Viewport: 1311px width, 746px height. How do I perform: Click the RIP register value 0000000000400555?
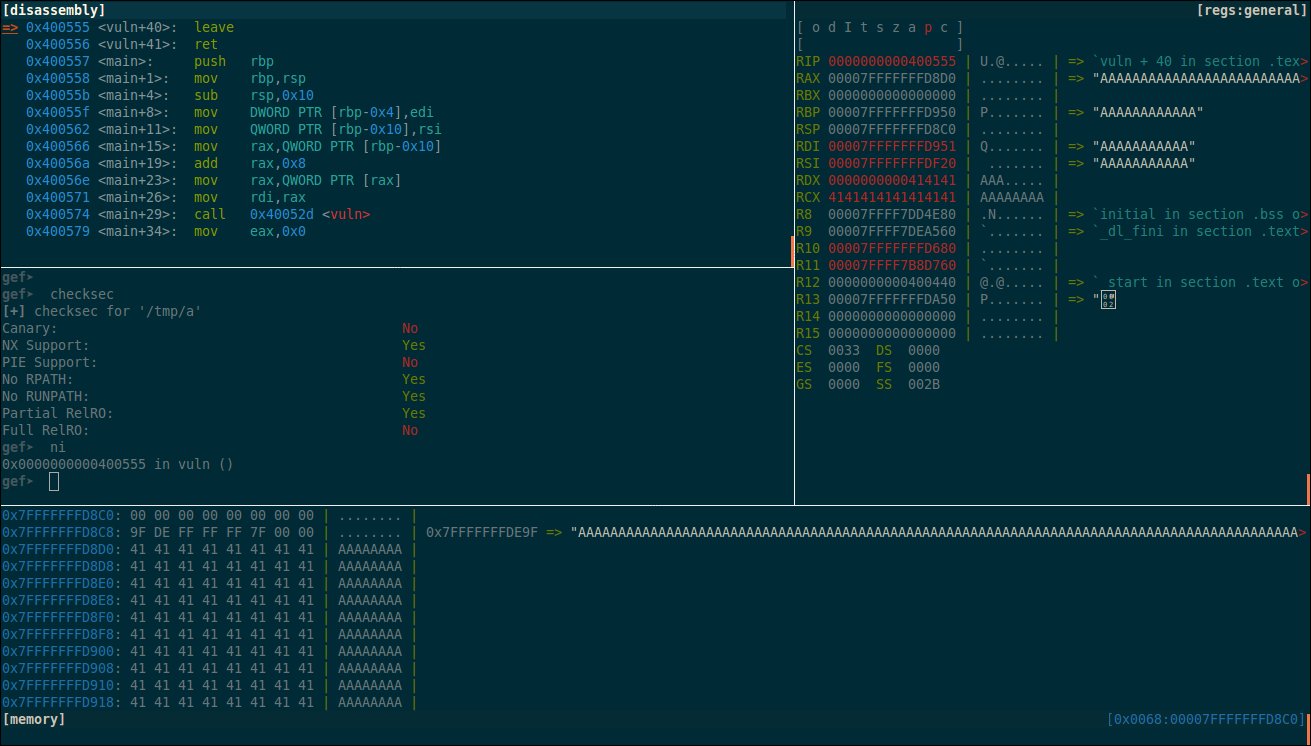tap(892, 61)
